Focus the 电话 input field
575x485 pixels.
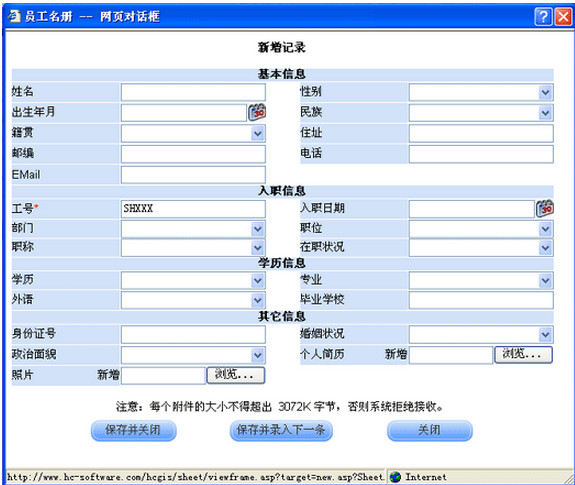tap(481, 154)
